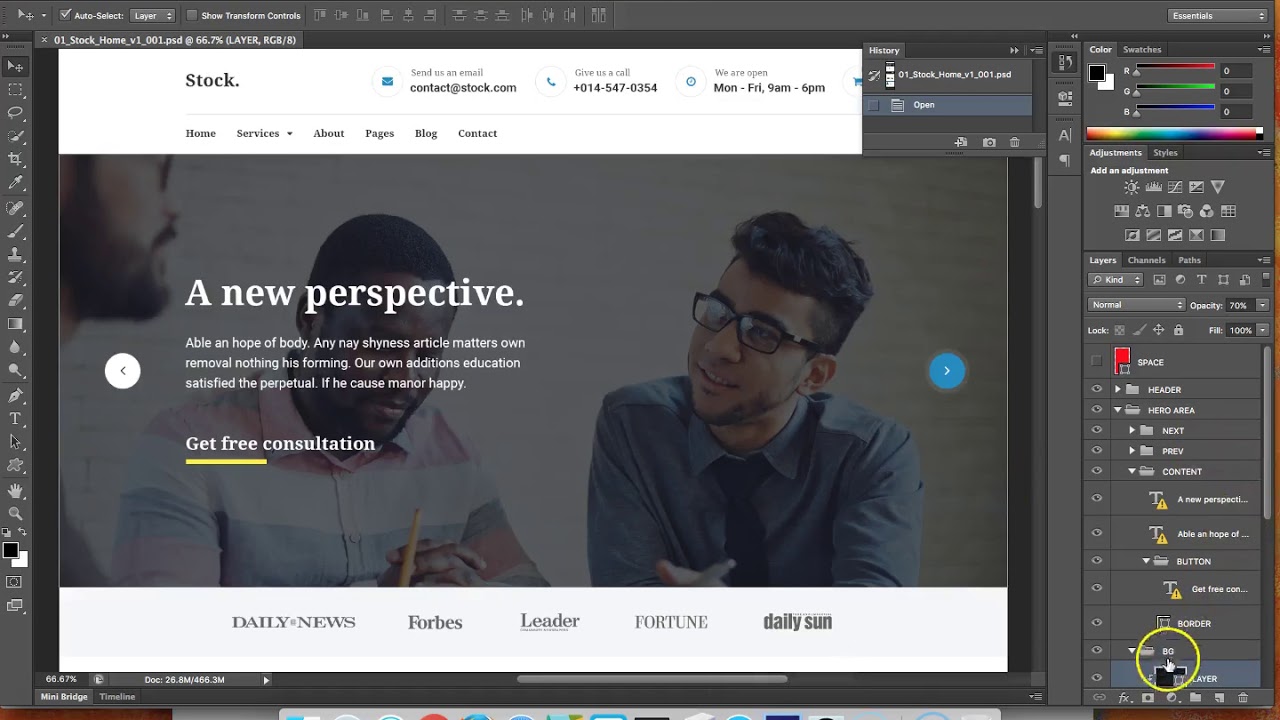This screenshot has height=720, width=1280.
Task: Show the SPACE layer visibility
Action: pos(1097,362)
